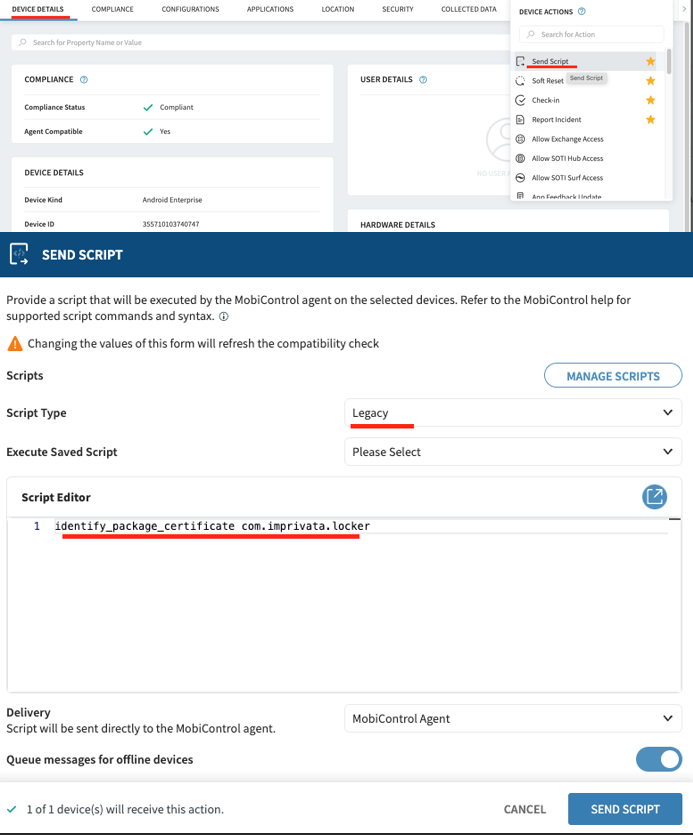Click the User Details help icon
Screen dimensions: 693x835
423,79
